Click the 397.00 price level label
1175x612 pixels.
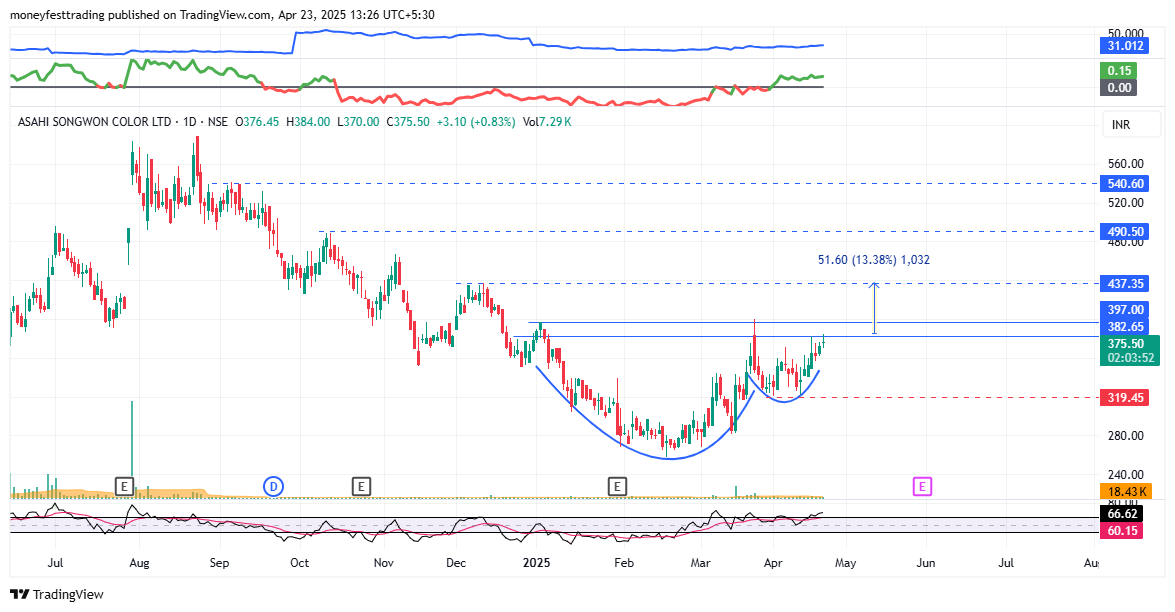[1125, 309]
